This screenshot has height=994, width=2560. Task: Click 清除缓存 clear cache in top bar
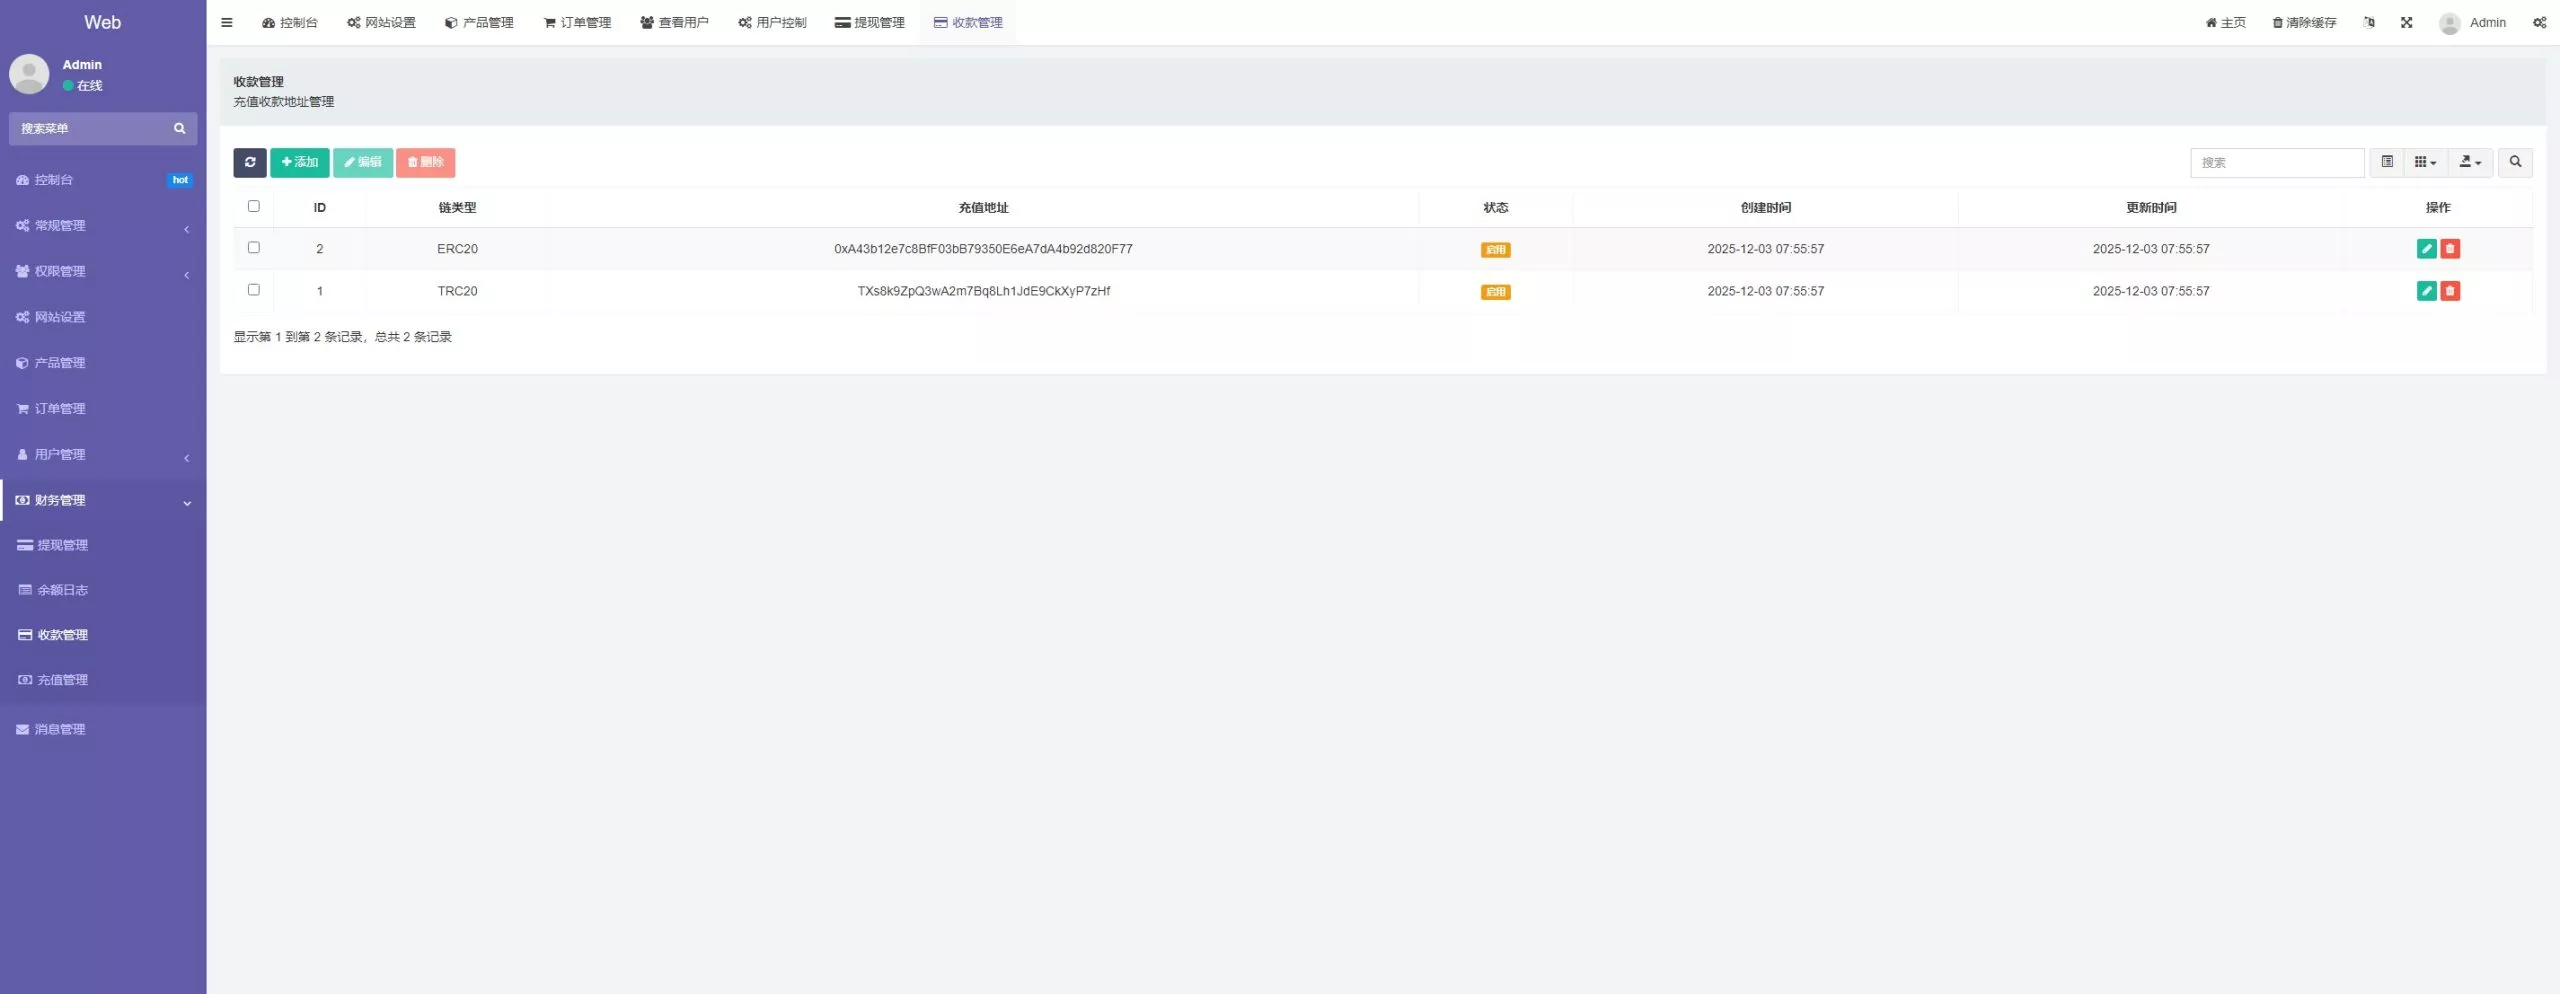tap(2304, 22)
